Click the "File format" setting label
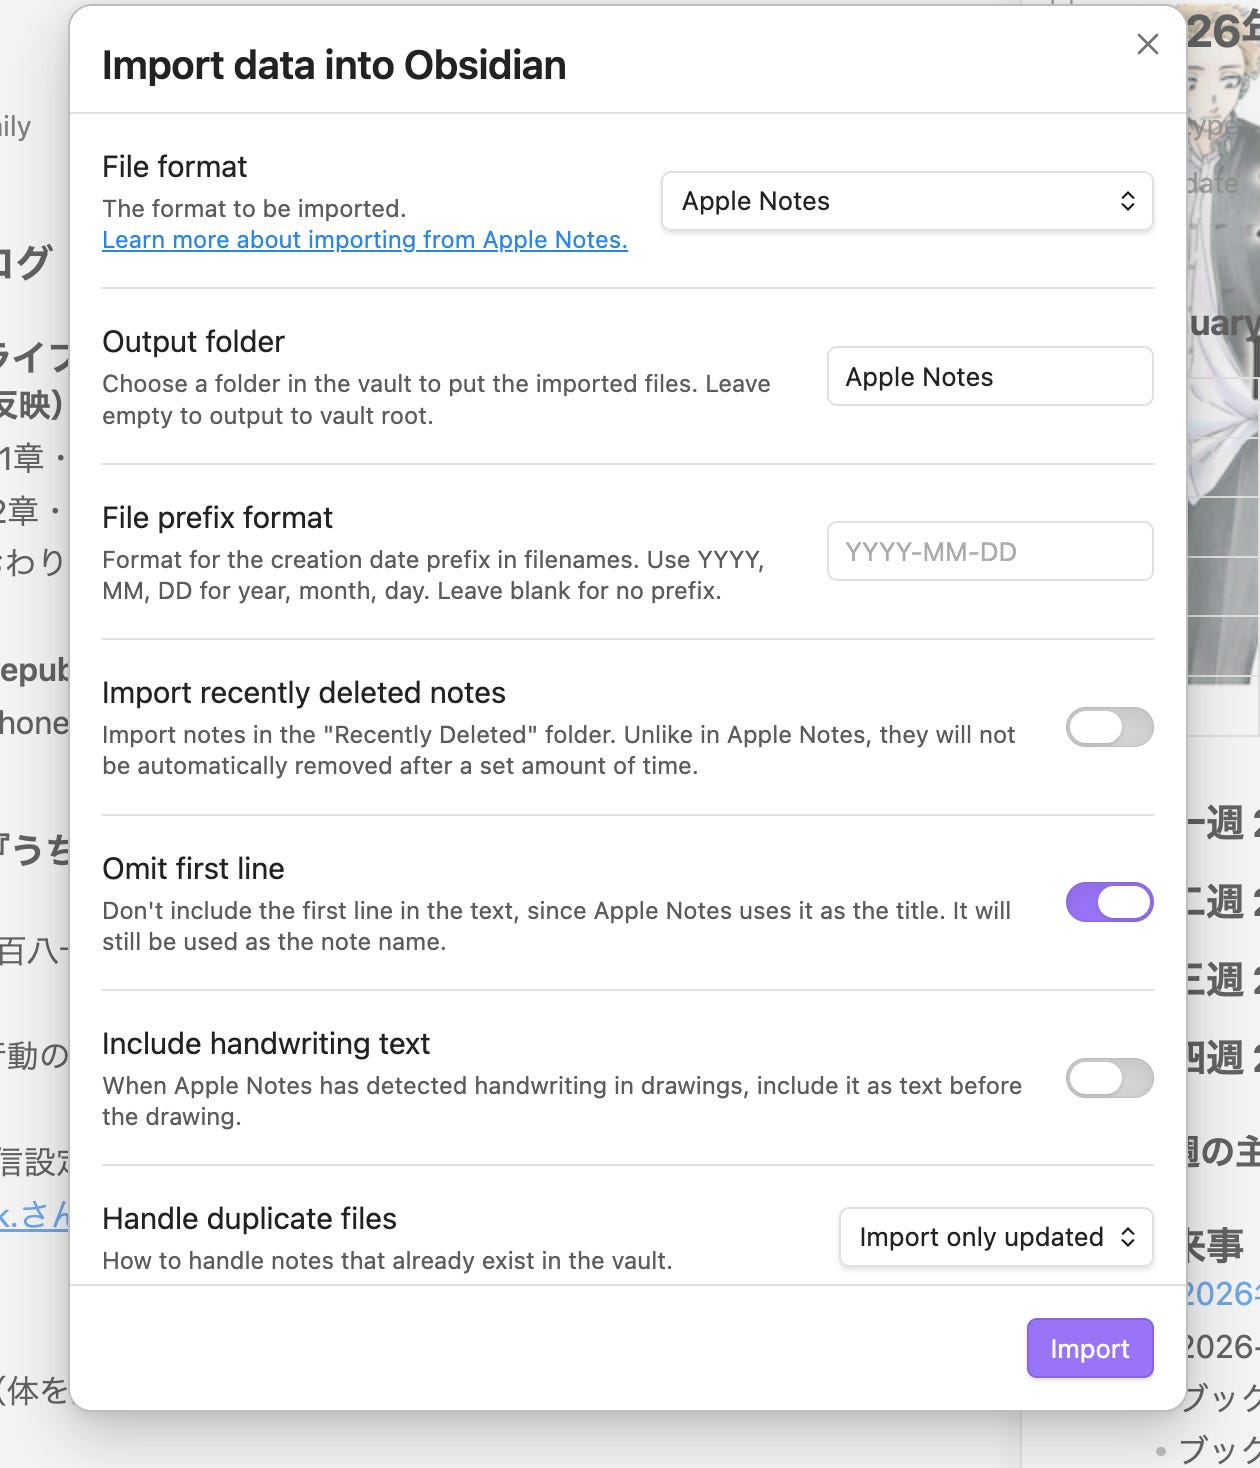This screenshot has width=1260, height=1468. (x=175, y=167)
